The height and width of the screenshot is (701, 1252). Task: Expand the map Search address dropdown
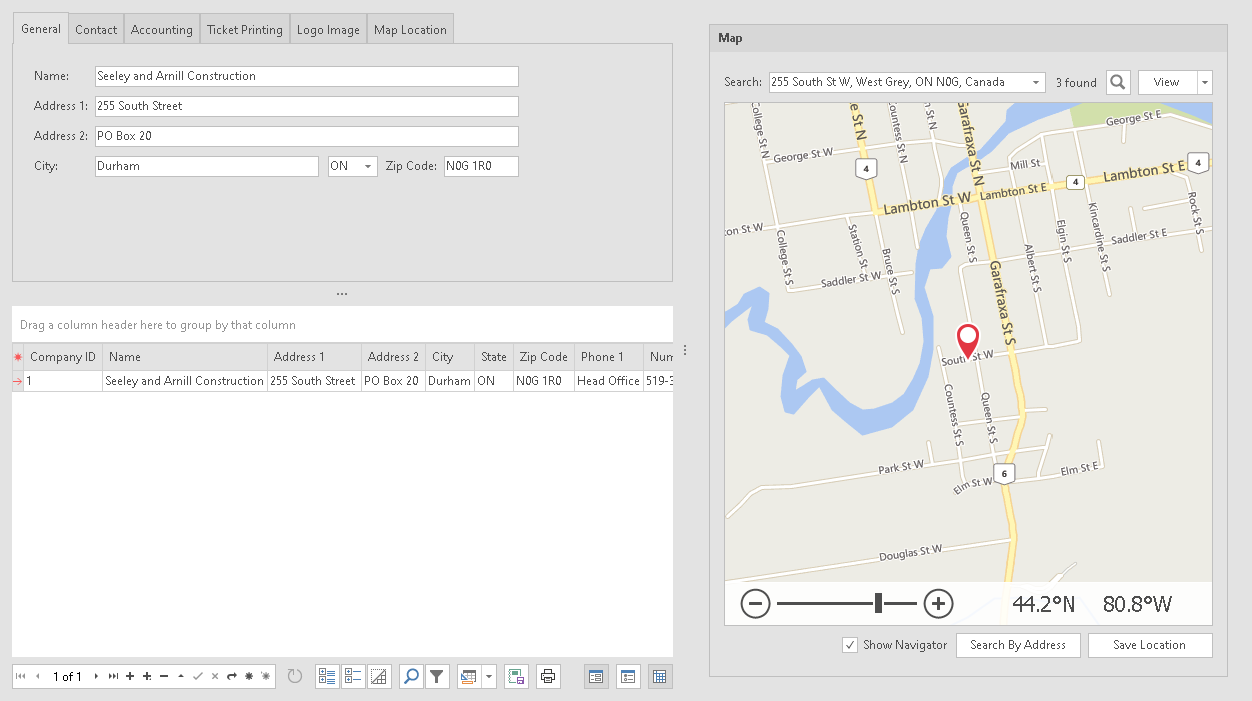tap(1035, 83)
